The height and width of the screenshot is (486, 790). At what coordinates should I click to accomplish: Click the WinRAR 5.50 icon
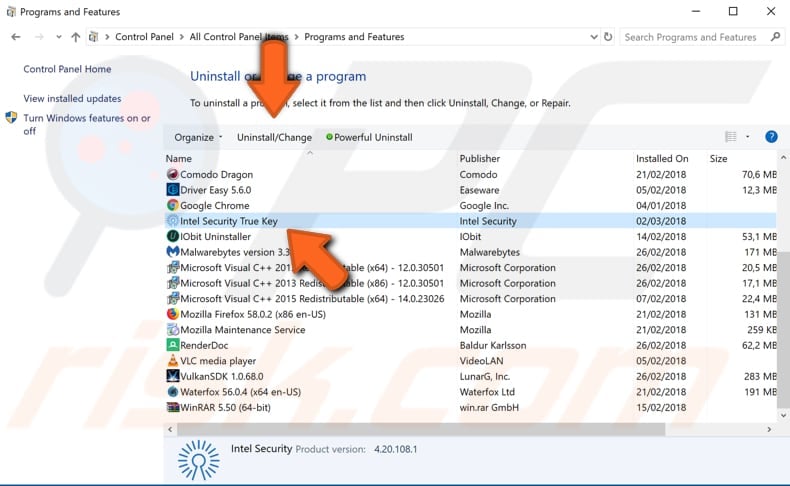click(172, 407)
